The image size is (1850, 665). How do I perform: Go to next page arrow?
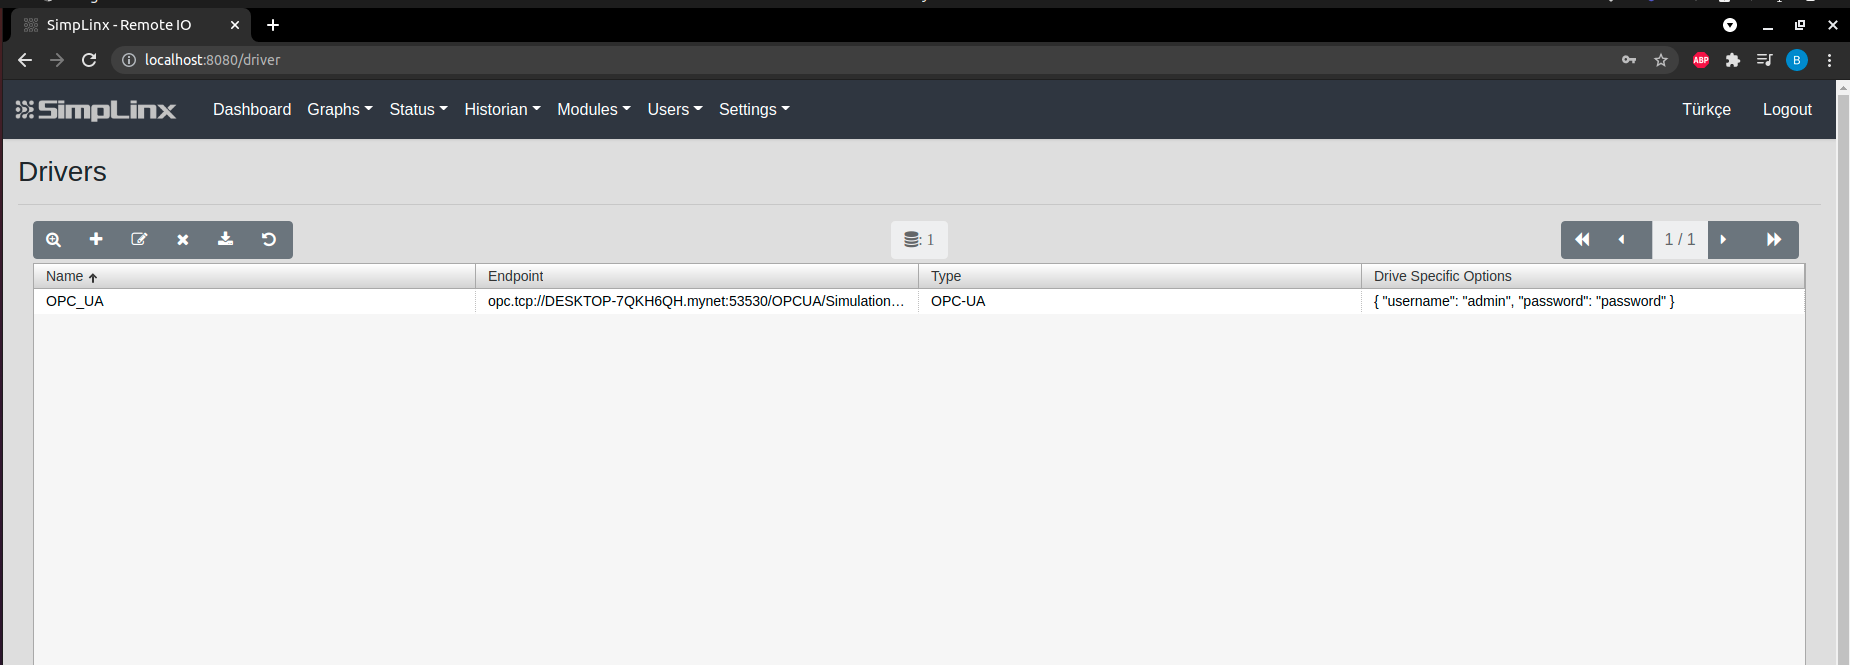(x=1723, y=240)
